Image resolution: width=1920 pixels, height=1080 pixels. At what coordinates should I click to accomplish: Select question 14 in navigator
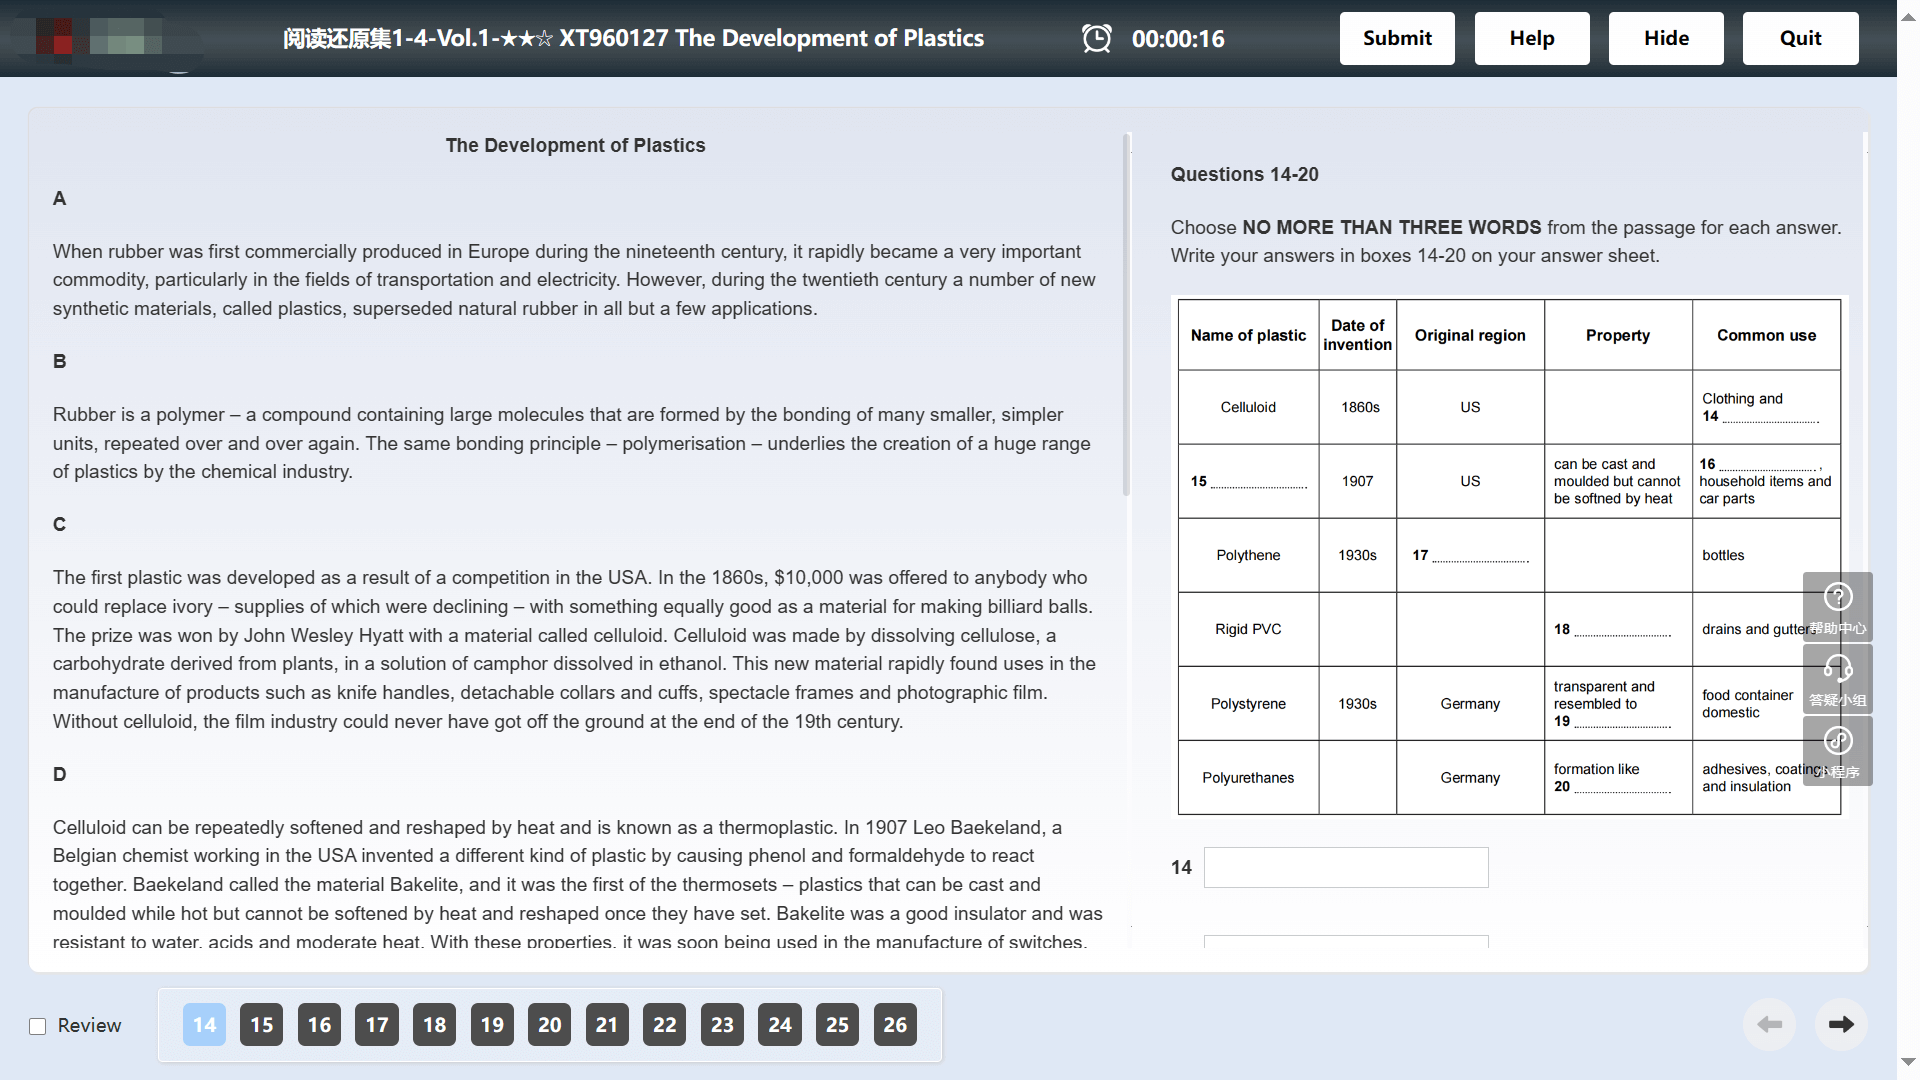pos(204,1025)
